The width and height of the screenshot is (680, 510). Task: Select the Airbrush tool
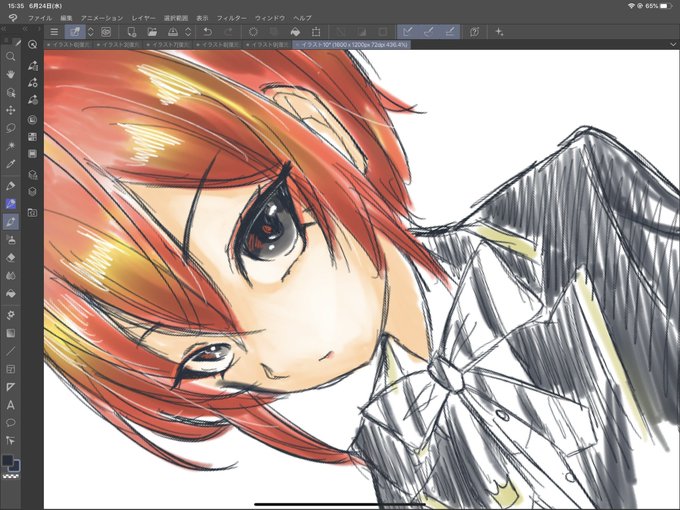(x=10, y=239)
